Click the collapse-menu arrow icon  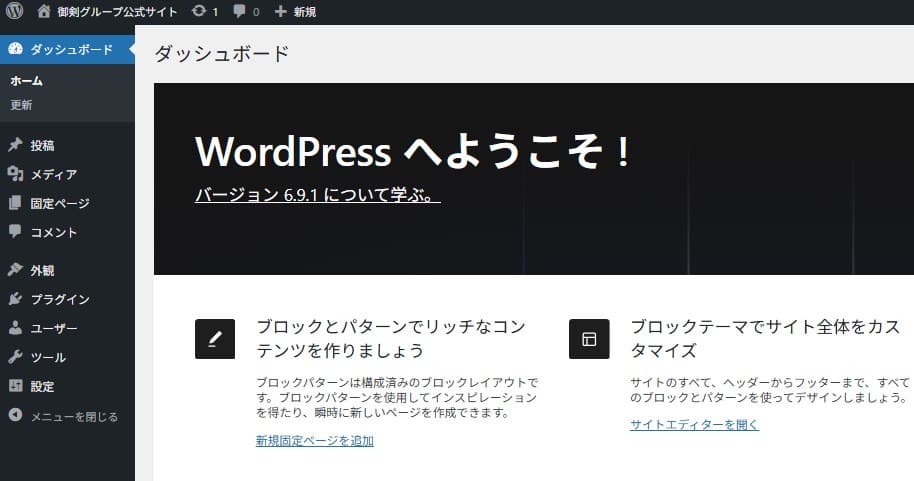pyautogui.click(x=15, y=415)
